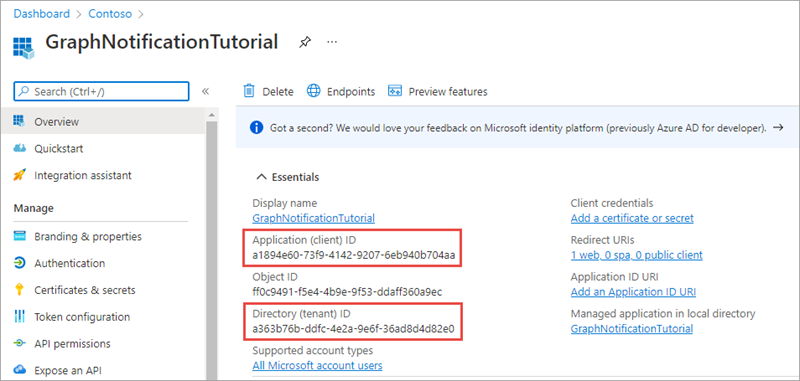Click the search magnifier icon
Viewport: 800px width, 381px height.
[x=23, y=92]
